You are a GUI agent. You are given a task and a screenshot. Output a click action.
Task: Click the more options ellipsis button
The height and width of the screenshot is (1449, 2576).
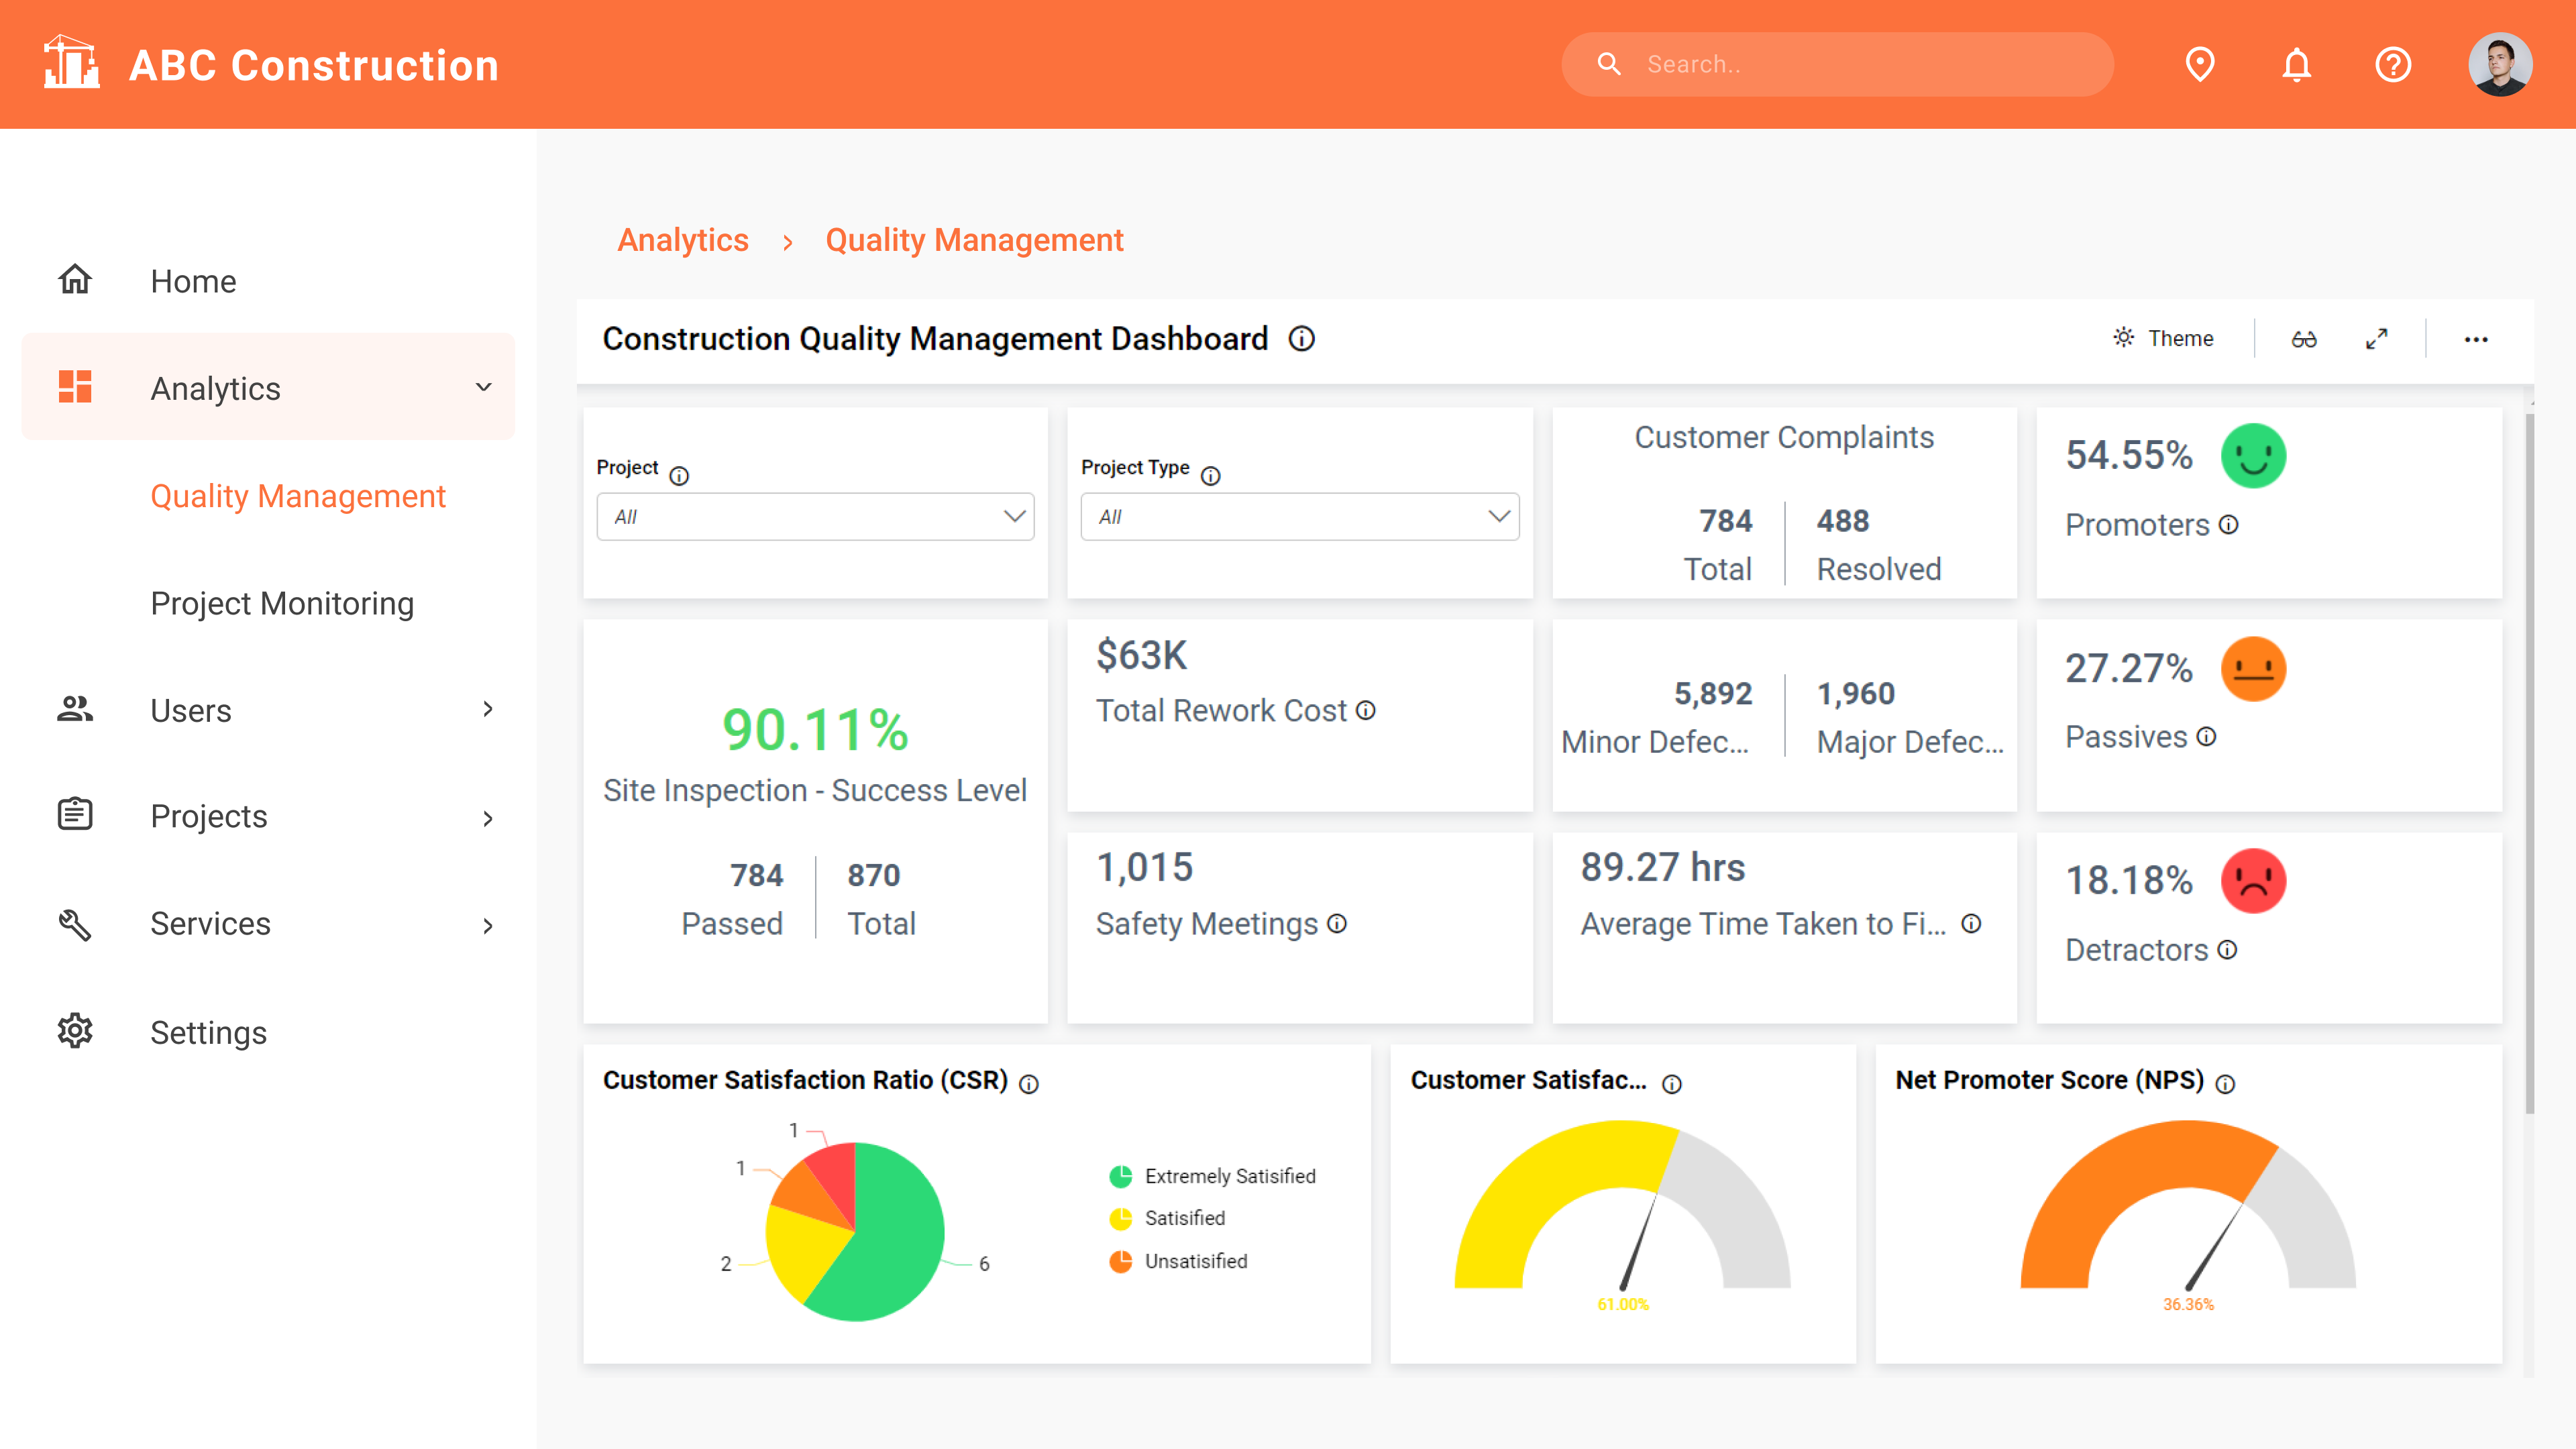pyautogui.click(x=2477, y=339)
